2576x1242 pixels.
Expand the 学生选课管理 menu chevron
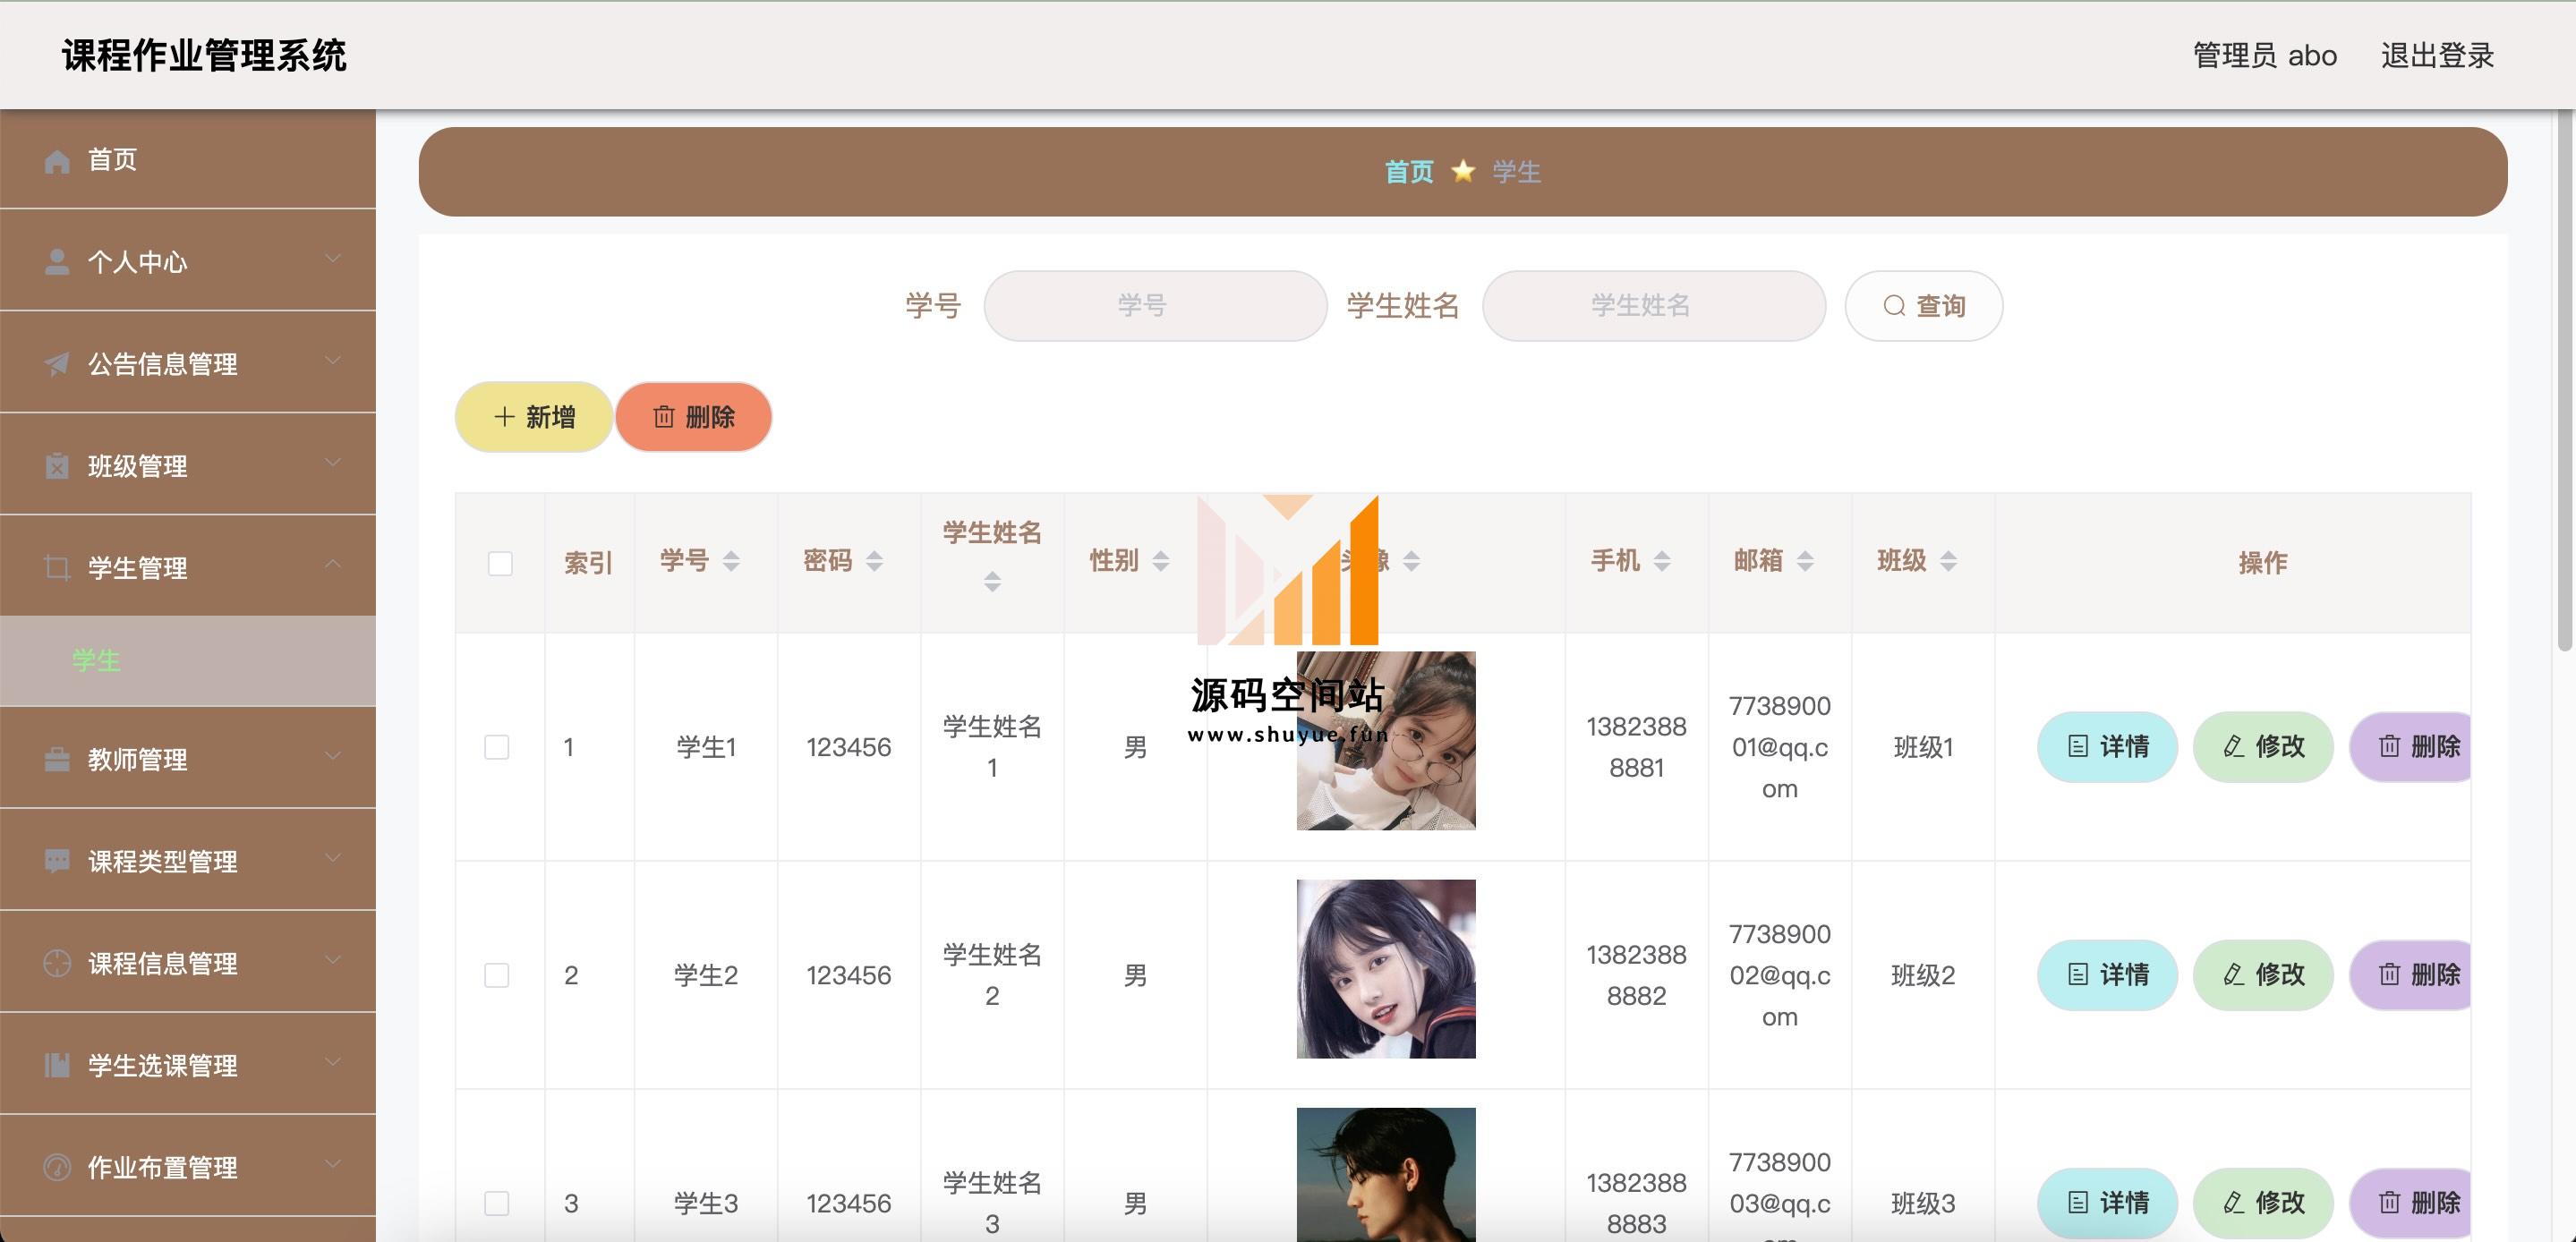click(333, 1063)
